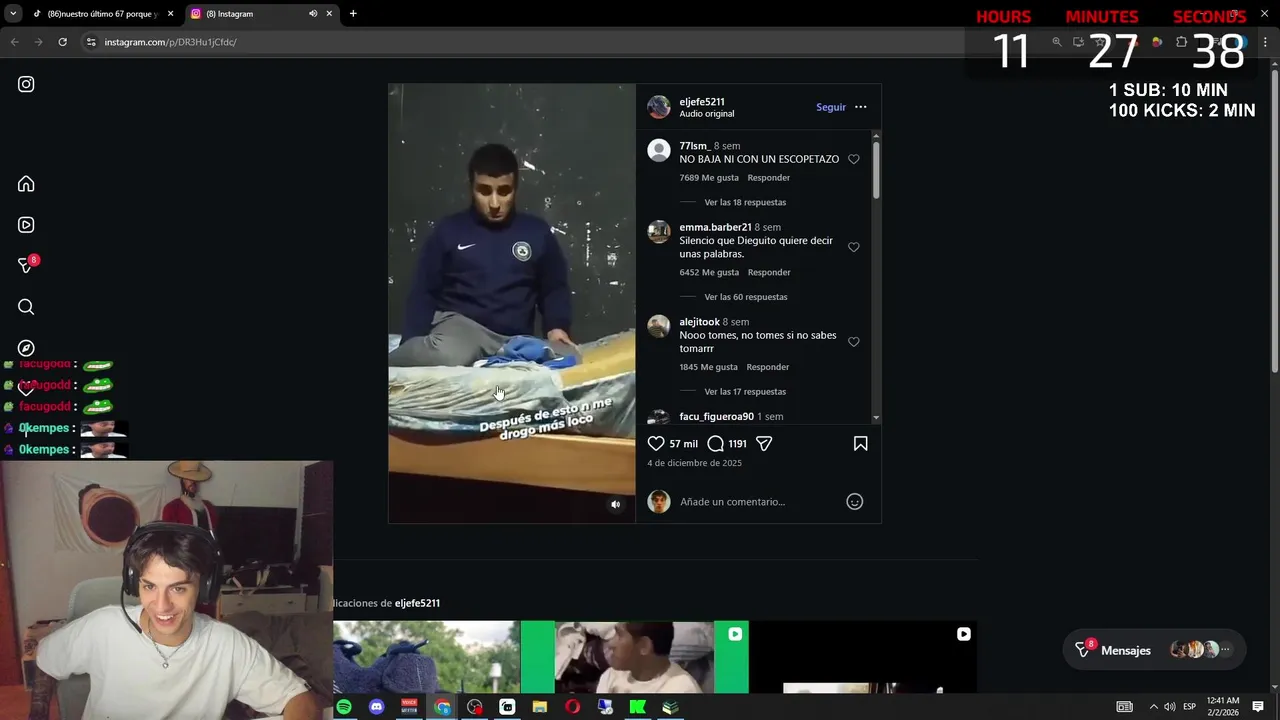Open a new browser tab
The height and width of the screenshot is (720, 1280).
(353, 14)
